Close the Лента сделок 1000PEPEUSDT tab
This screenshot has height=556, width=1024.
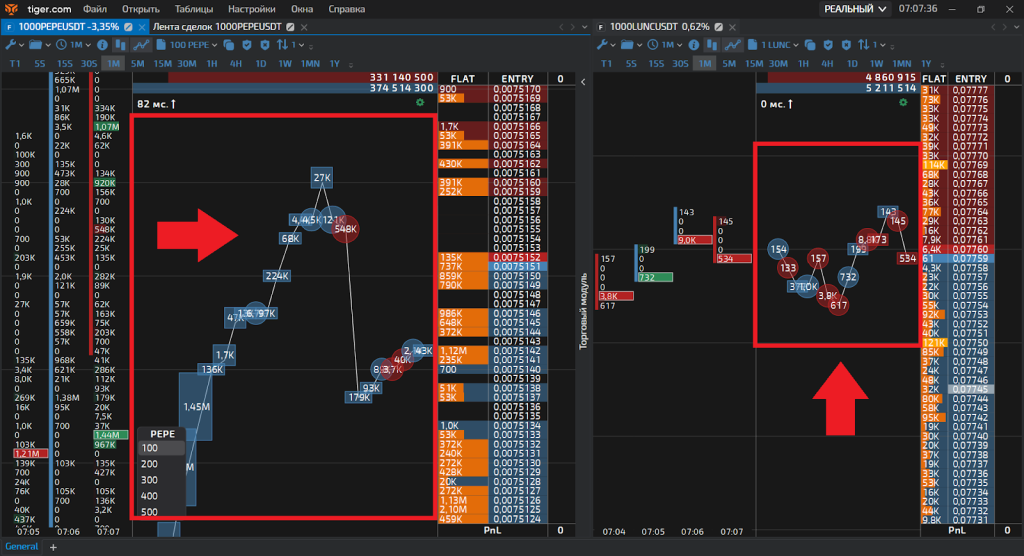tap(304, 26)
